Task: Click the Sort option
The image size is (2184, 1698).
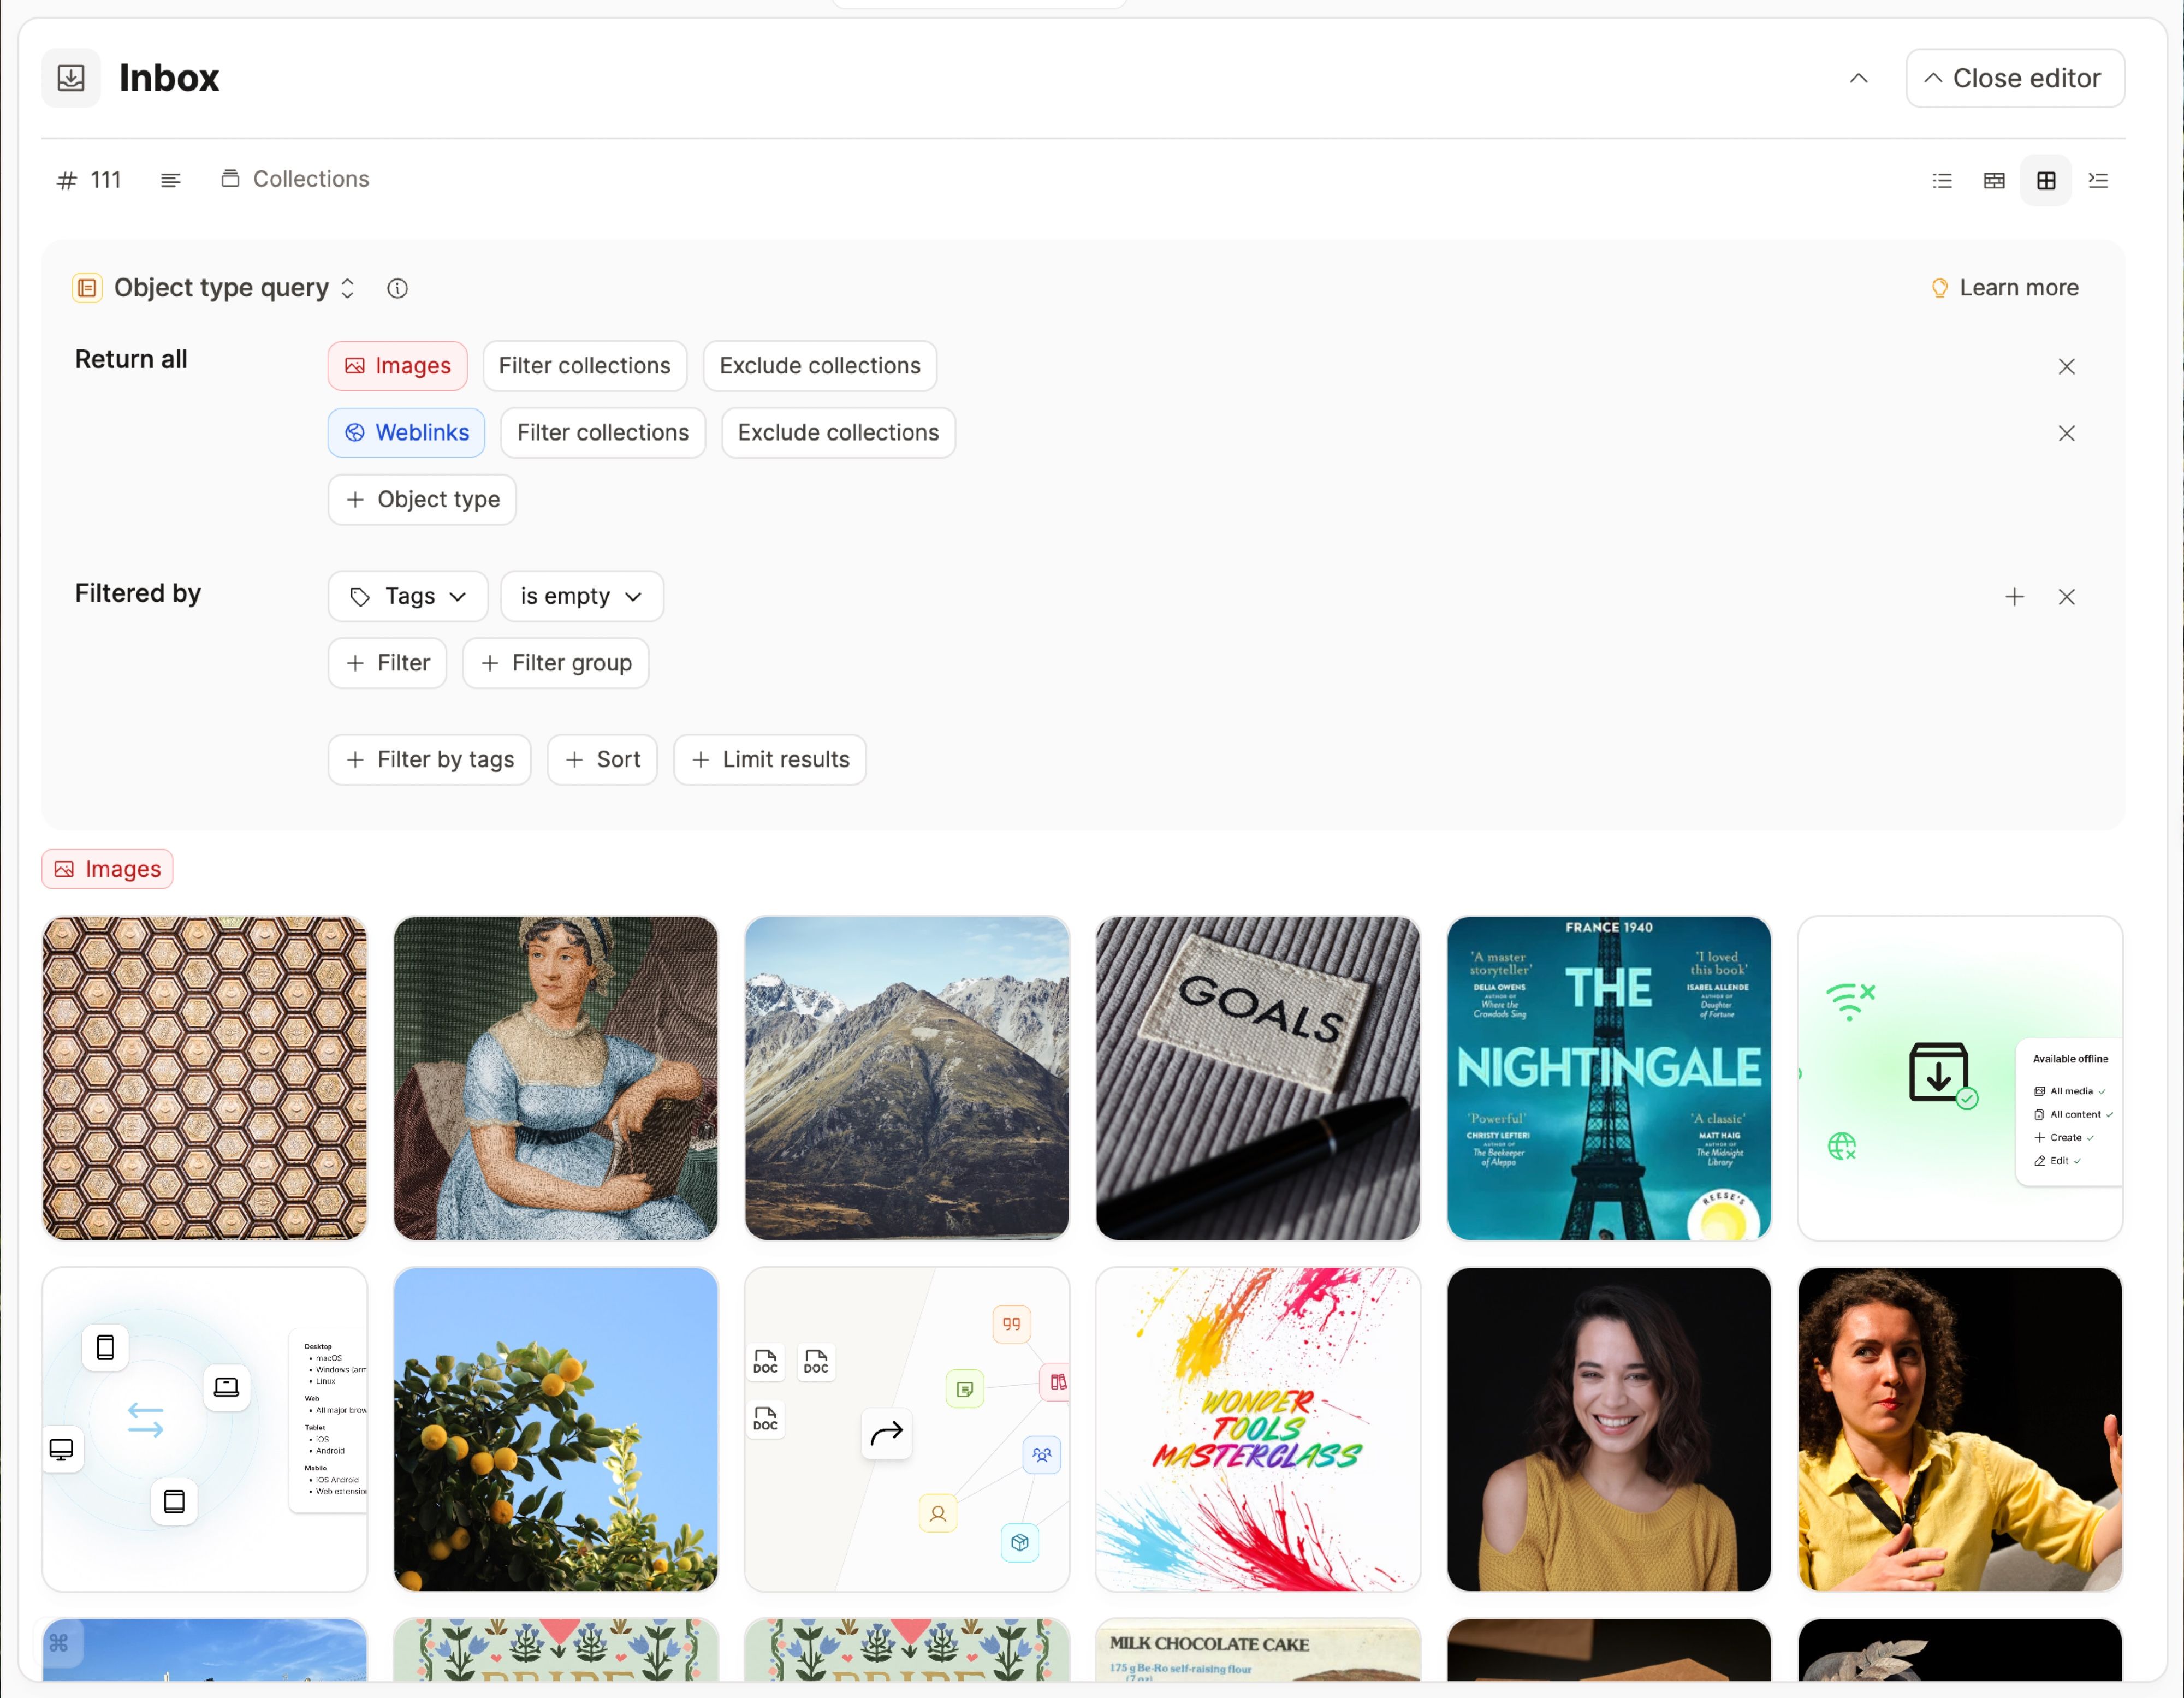Action: click(x=601, y=760)
